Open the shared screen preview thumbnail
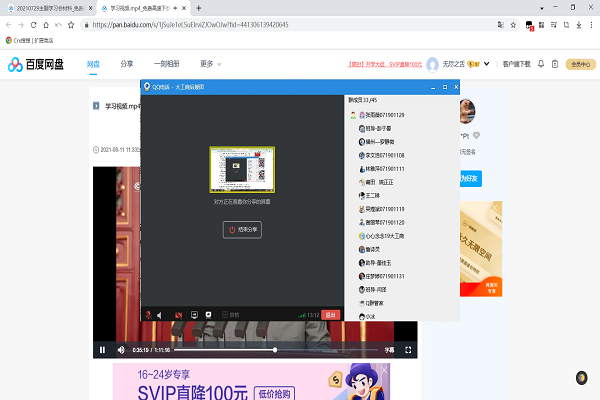The image size is (600, 400). (242, 170)
